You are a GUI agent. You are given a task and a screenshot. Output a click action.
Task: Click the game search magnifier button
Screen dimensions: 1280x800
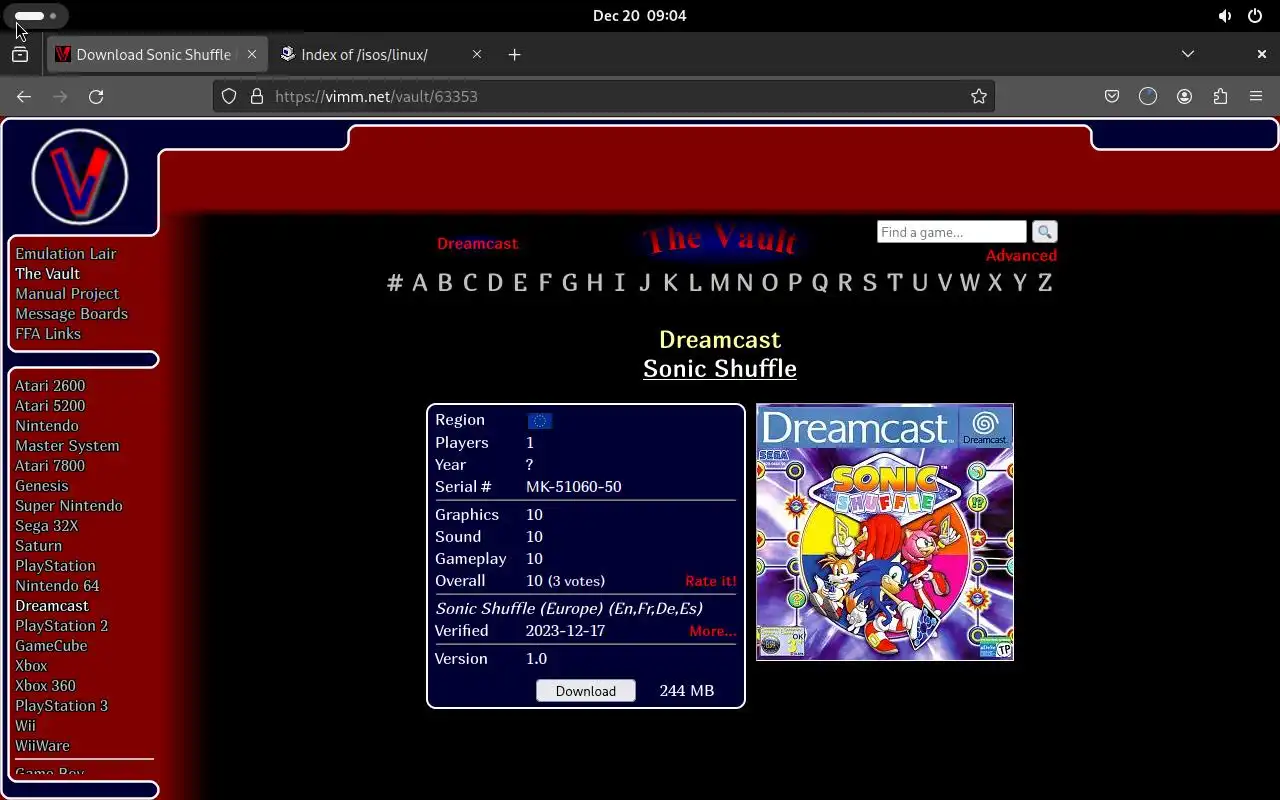[x=1044, y=232]
